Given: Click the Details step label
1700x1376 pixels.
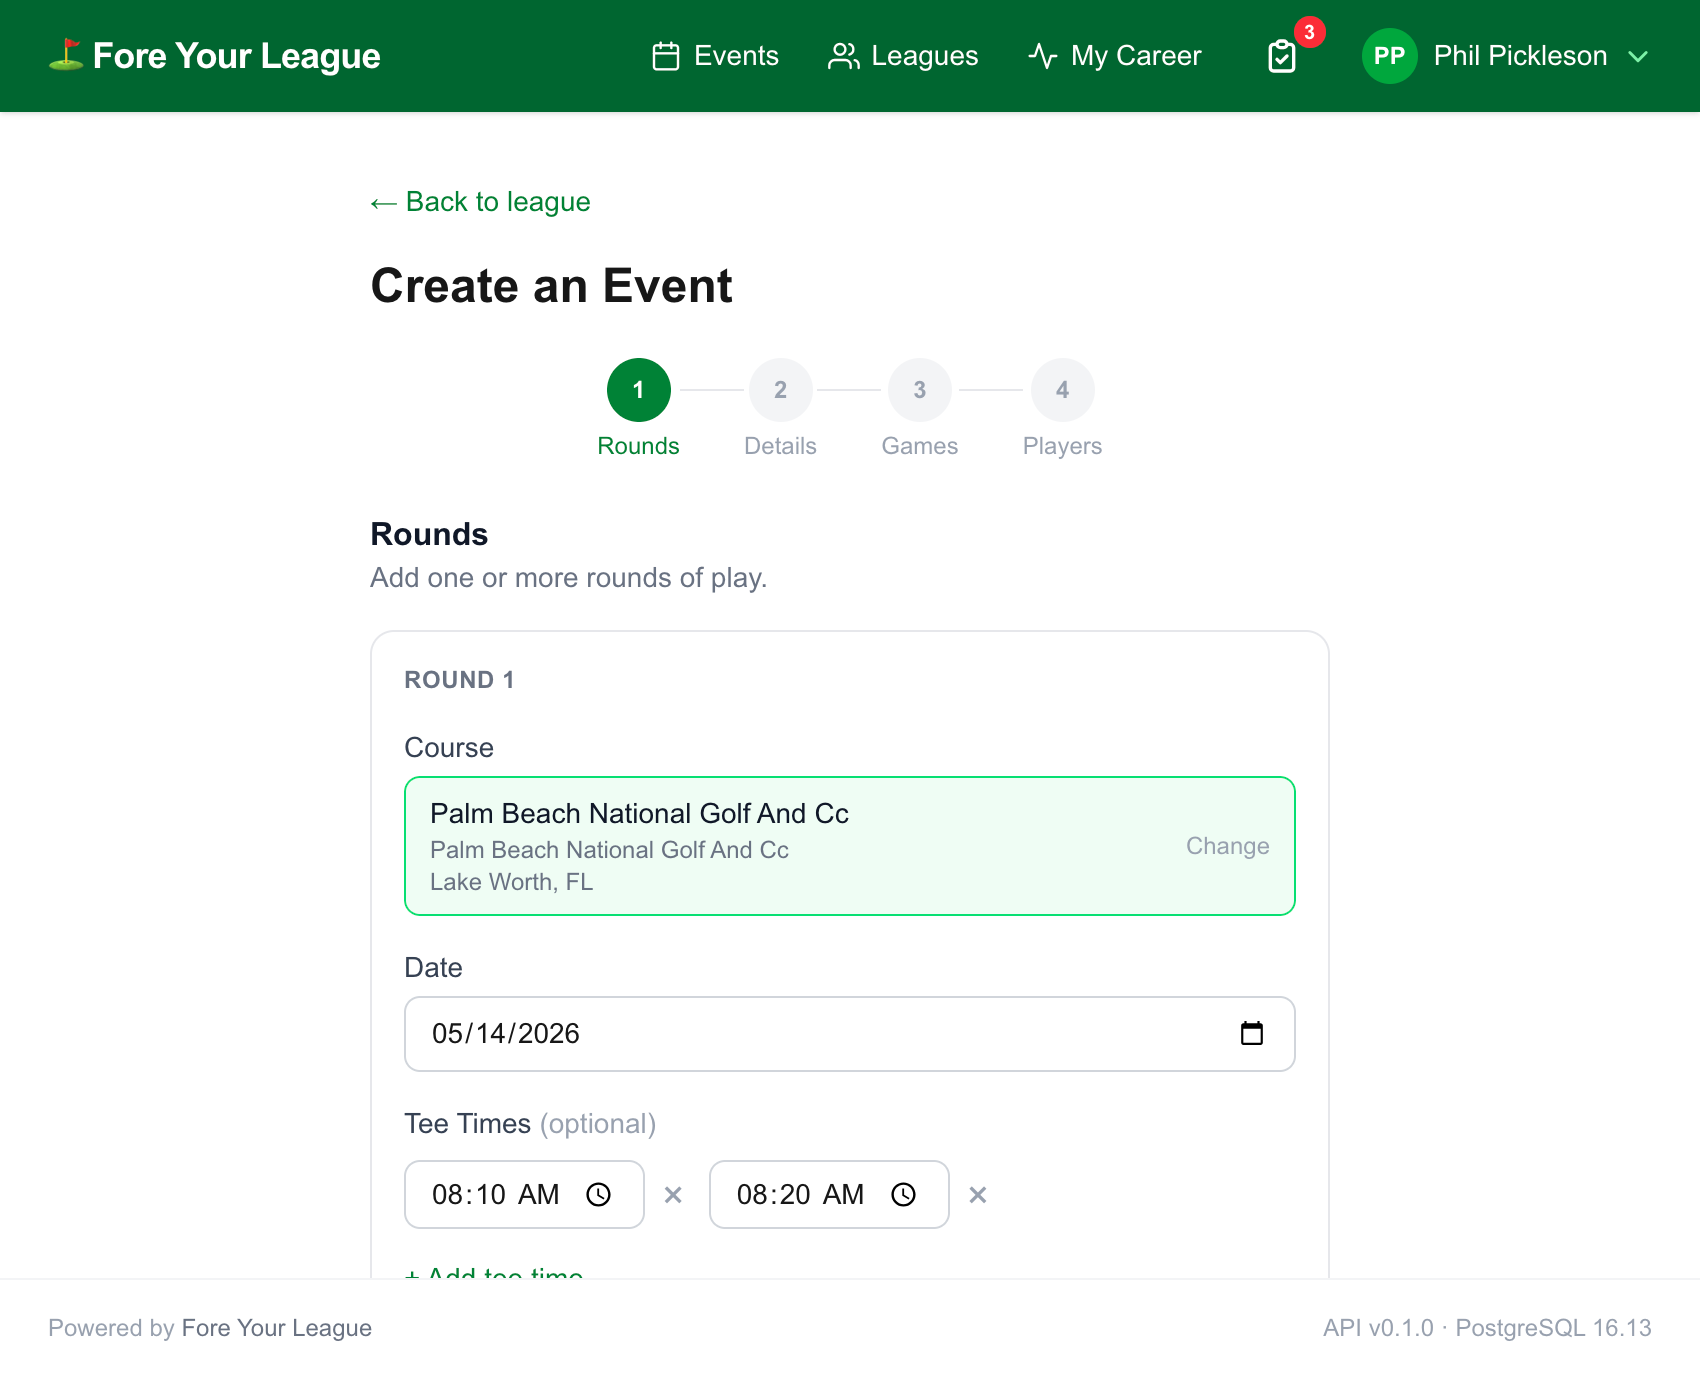Looking at the screenshot, I should 781,446.
